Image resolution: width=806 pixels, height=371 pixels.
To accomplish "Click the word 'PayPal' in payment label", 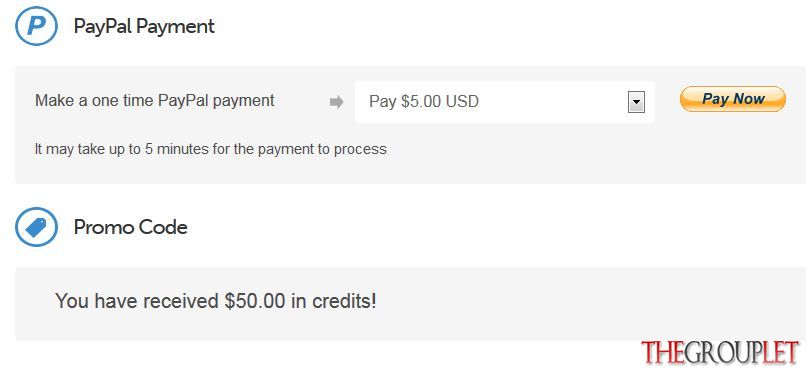I will click(x=184, y=101).
